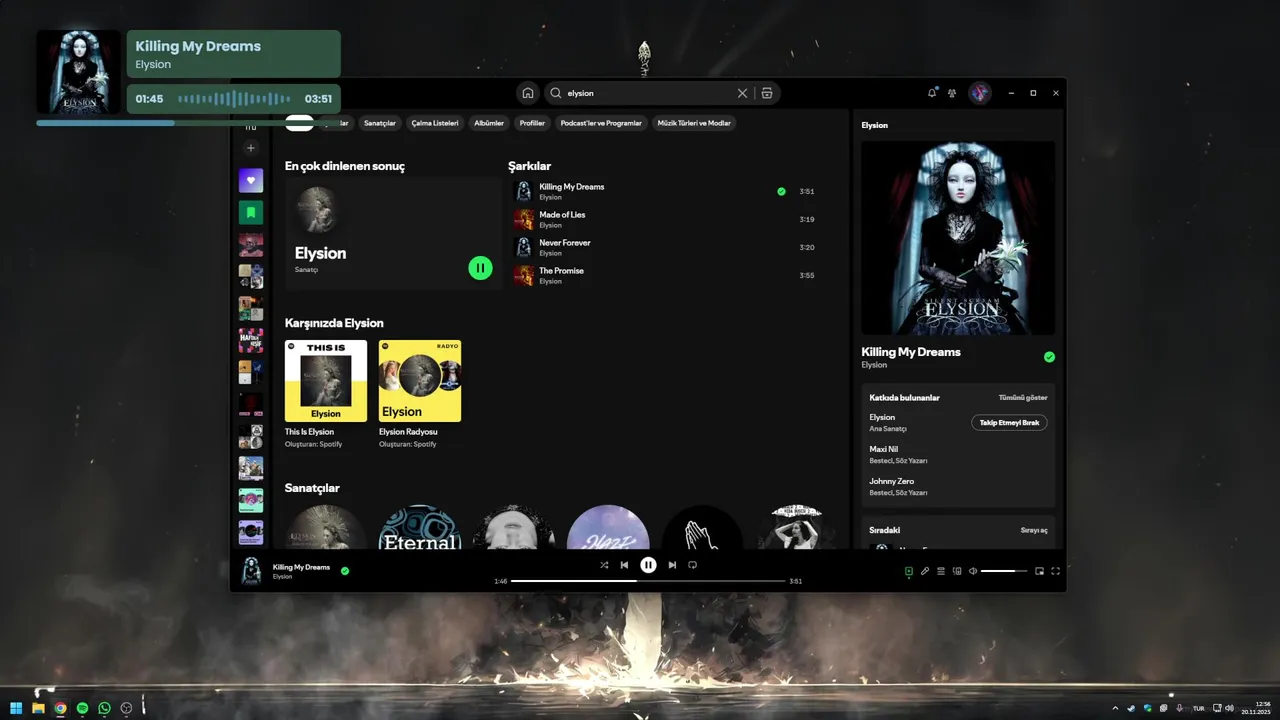Open the green bookmark Episodes item
Image resolution: width=1280 pixels, height=720 pixels.
tap(251, 212)
